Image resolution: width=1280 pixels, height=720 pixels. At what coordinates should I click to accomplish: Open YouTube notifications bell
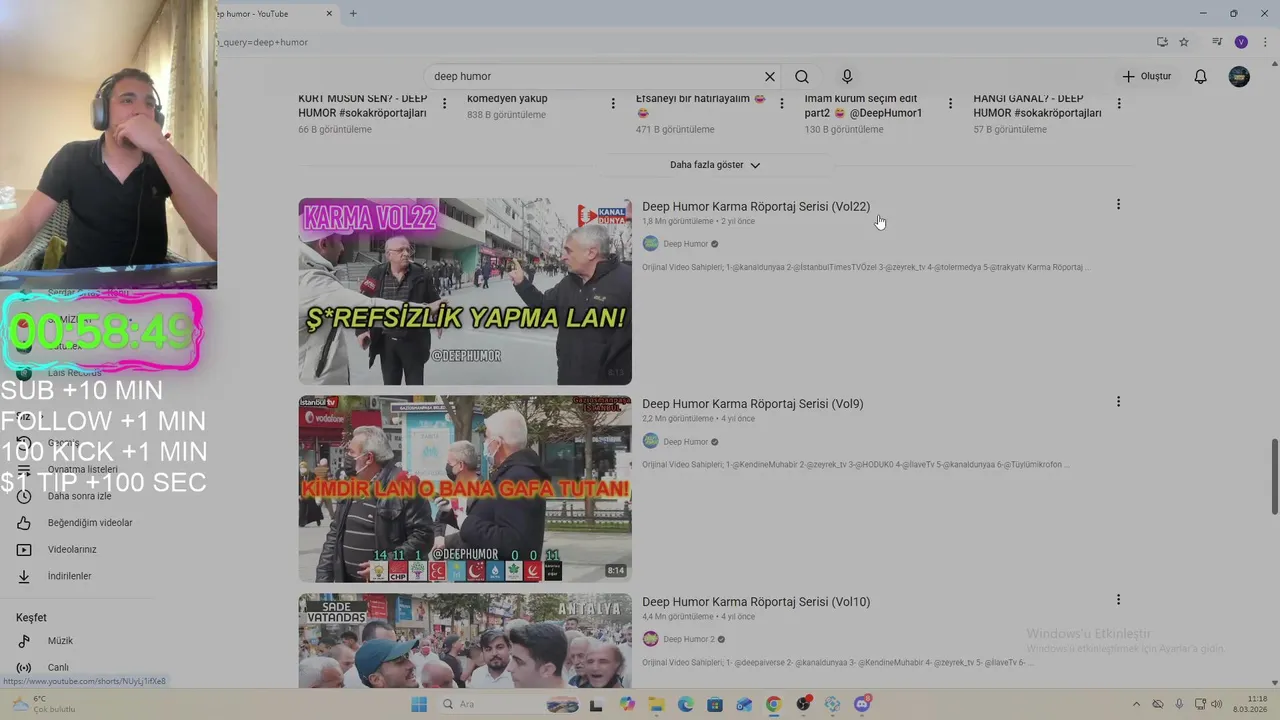1201,77
